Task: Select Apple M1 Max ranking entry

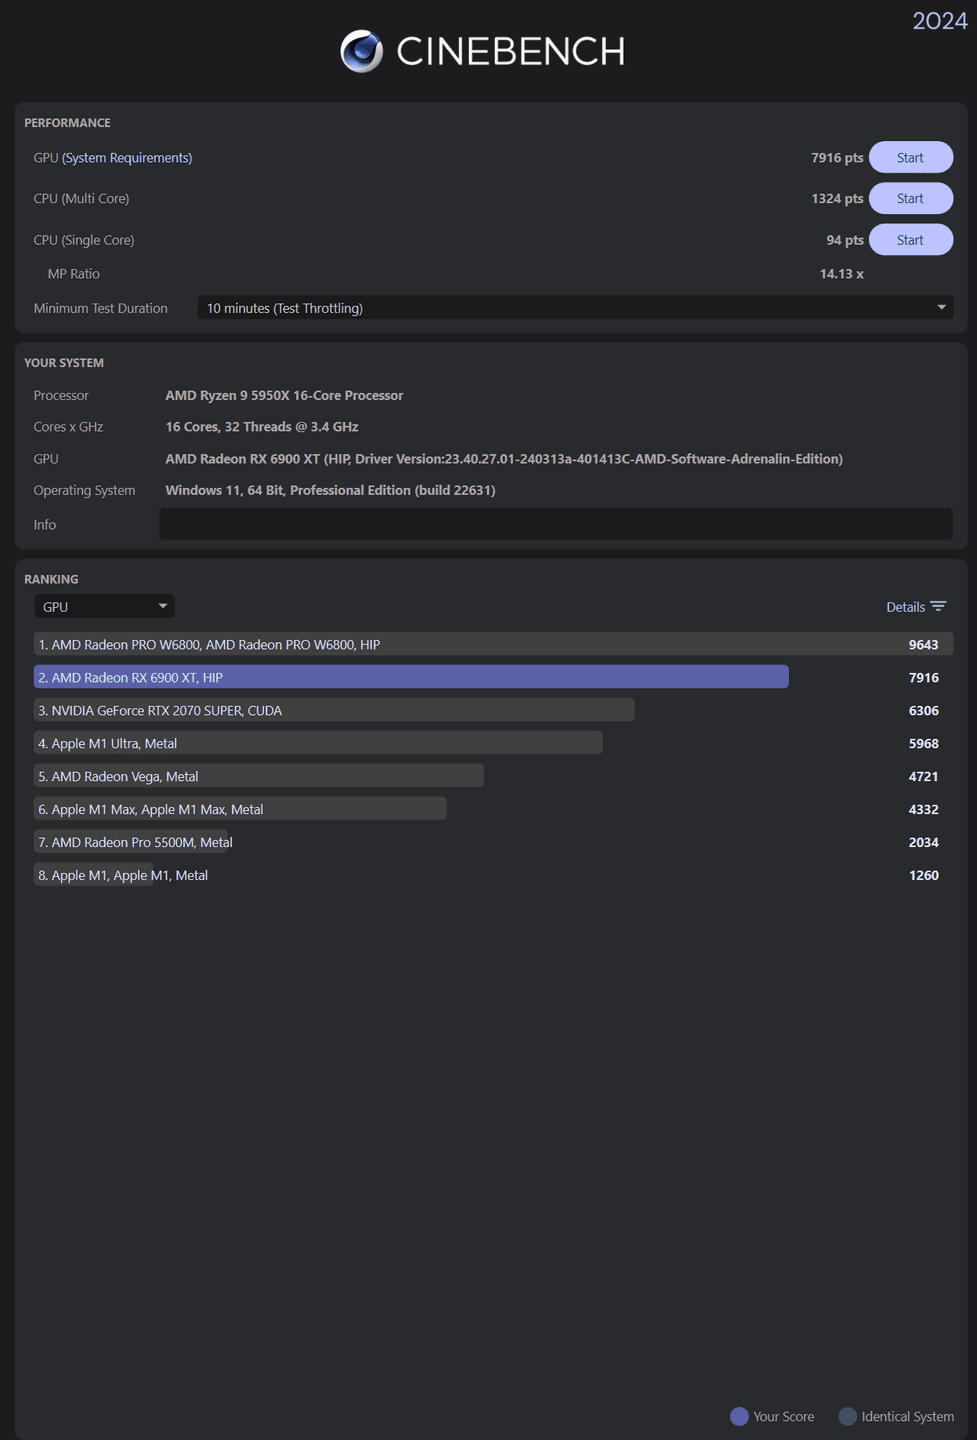Action: [x=240, y=810]
